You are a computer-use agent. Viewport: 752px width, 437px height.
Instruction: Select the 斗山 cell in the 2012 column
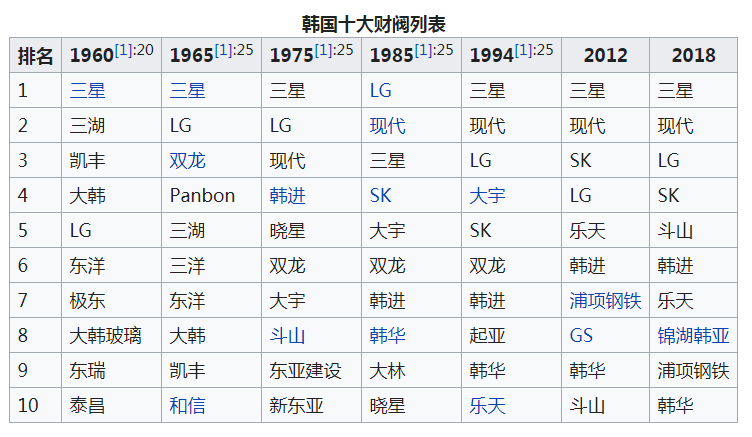point(605,406)
